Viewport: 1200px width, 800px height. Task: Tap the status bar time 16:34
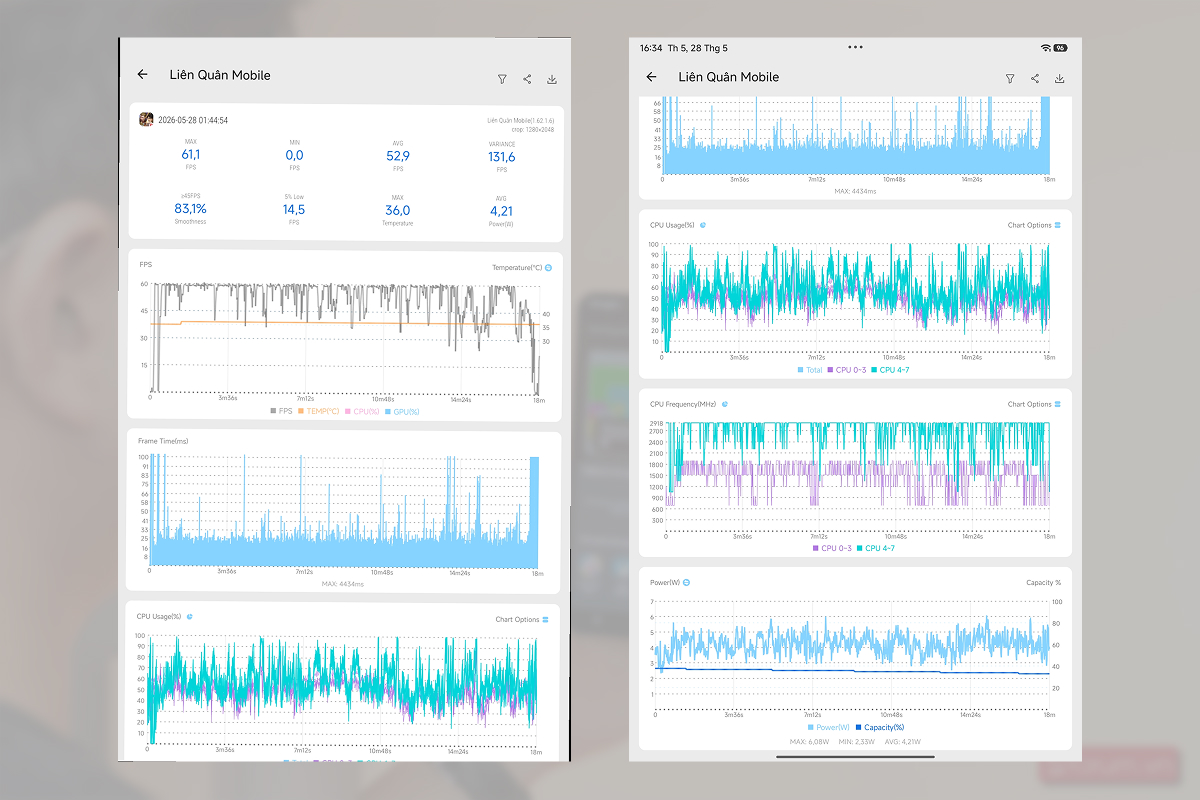click(651, 48)
